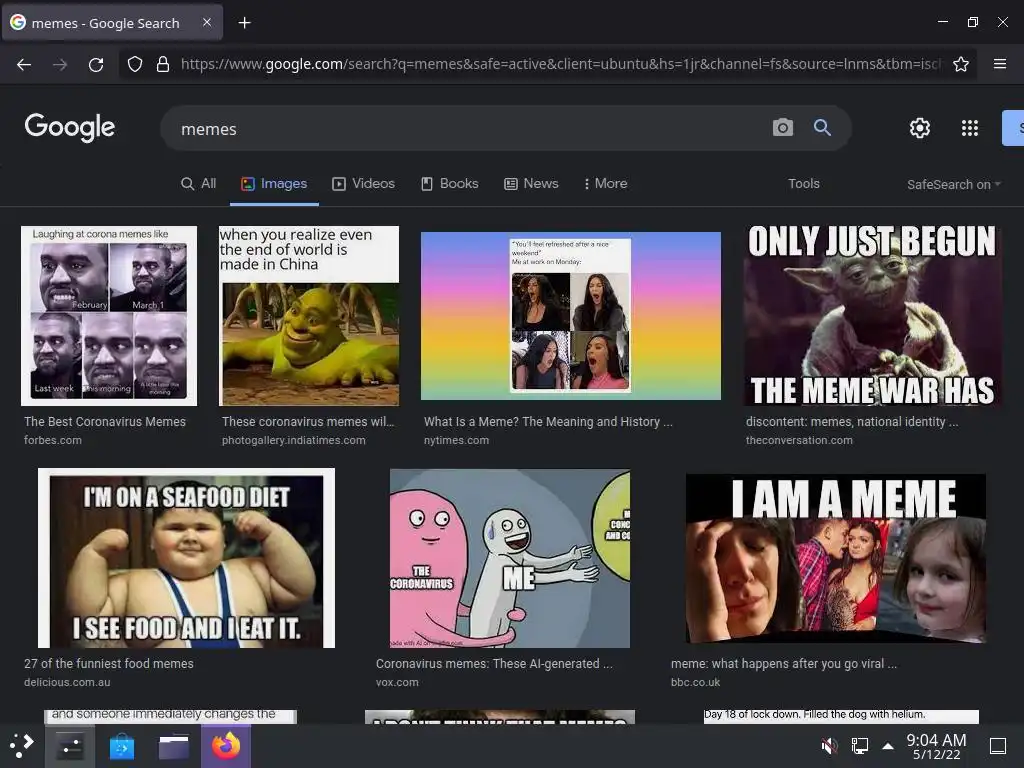This screenshot has height=768, width=1024.
Task: Expand hidden system tray icons
Action: [888, 745]
